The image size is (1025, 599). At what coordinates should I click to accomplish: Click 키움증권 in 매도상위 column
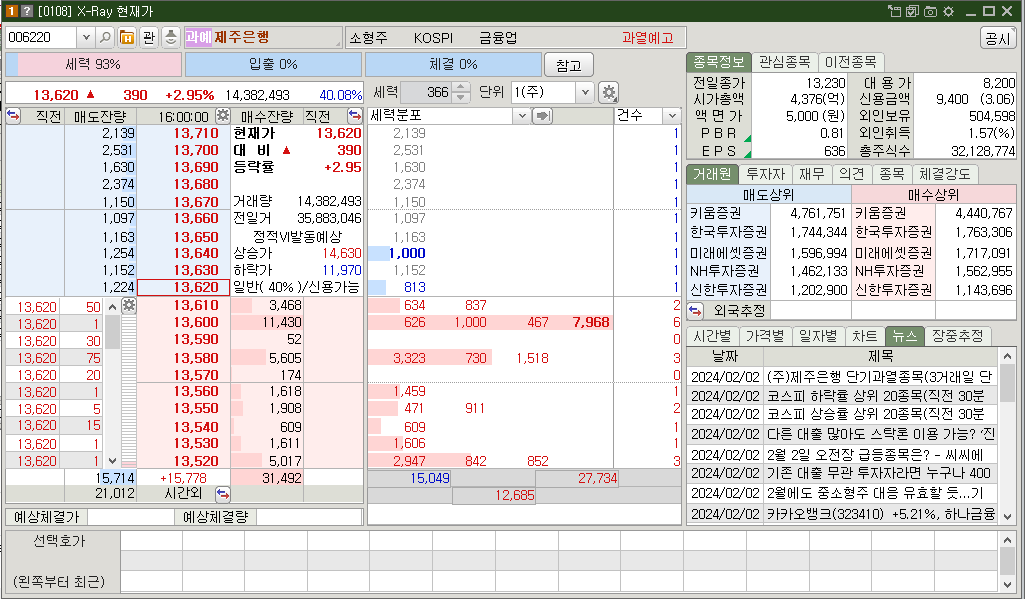pos(716,213)
